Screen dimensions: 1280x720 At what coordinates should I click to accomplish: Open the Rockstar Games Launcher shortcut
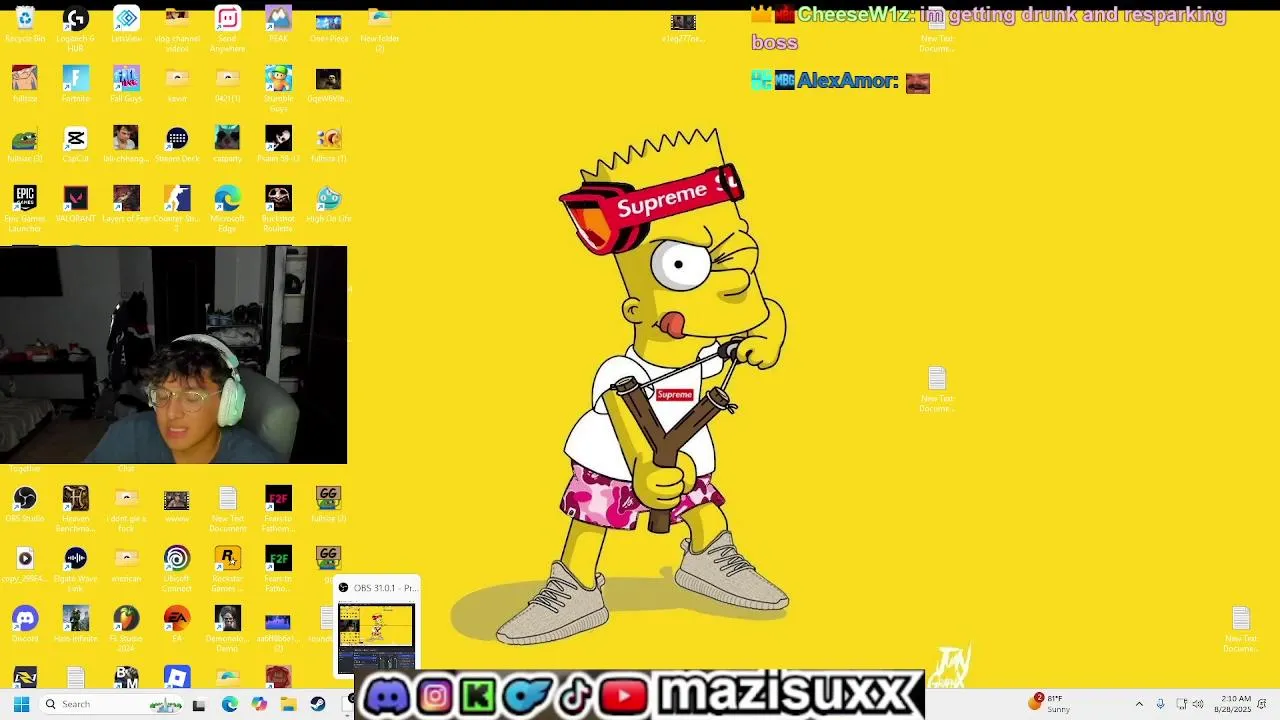click(x=227, y=568)
